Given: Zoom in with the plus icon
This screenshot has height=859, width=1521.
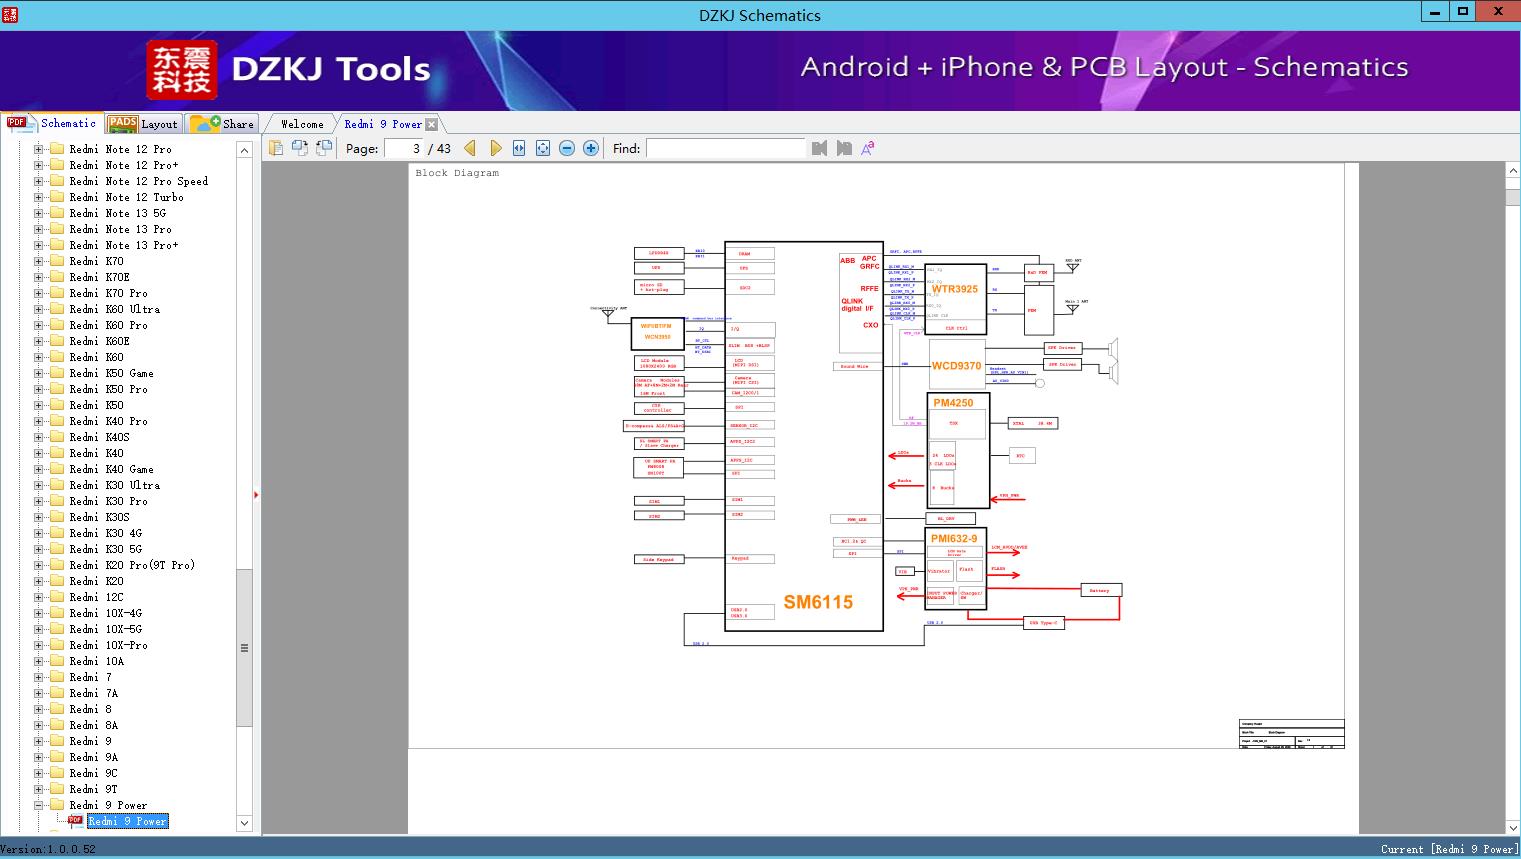Looking at the screenshot, I should click(x=590, y=147).
